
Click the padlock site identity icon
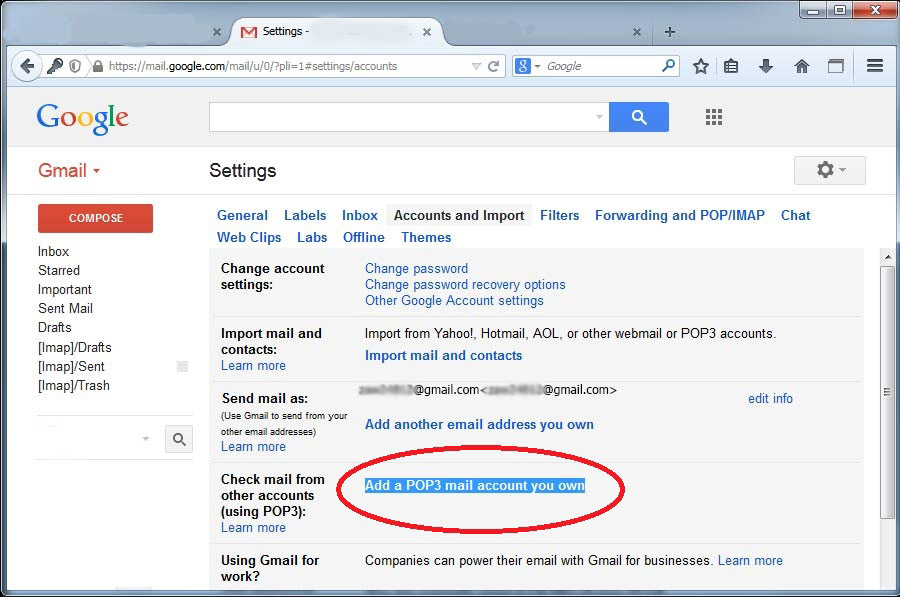(x=98, y=67)
